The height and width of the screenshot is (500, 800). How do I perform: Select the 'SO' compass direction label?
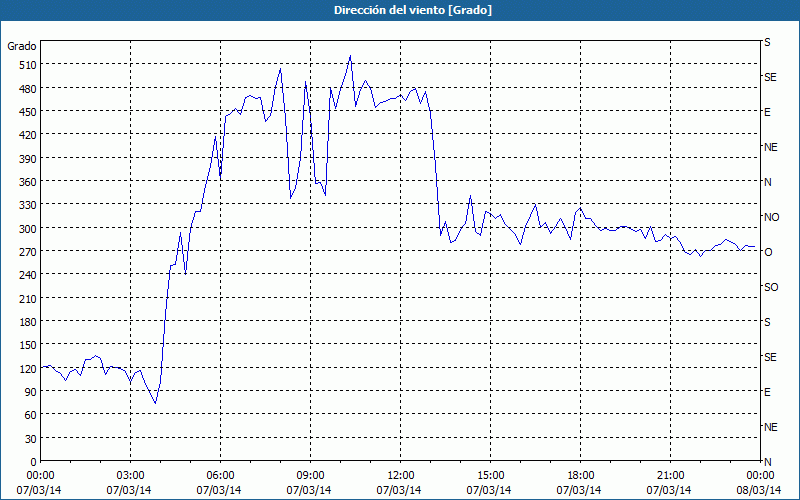[x=771, y=287]
